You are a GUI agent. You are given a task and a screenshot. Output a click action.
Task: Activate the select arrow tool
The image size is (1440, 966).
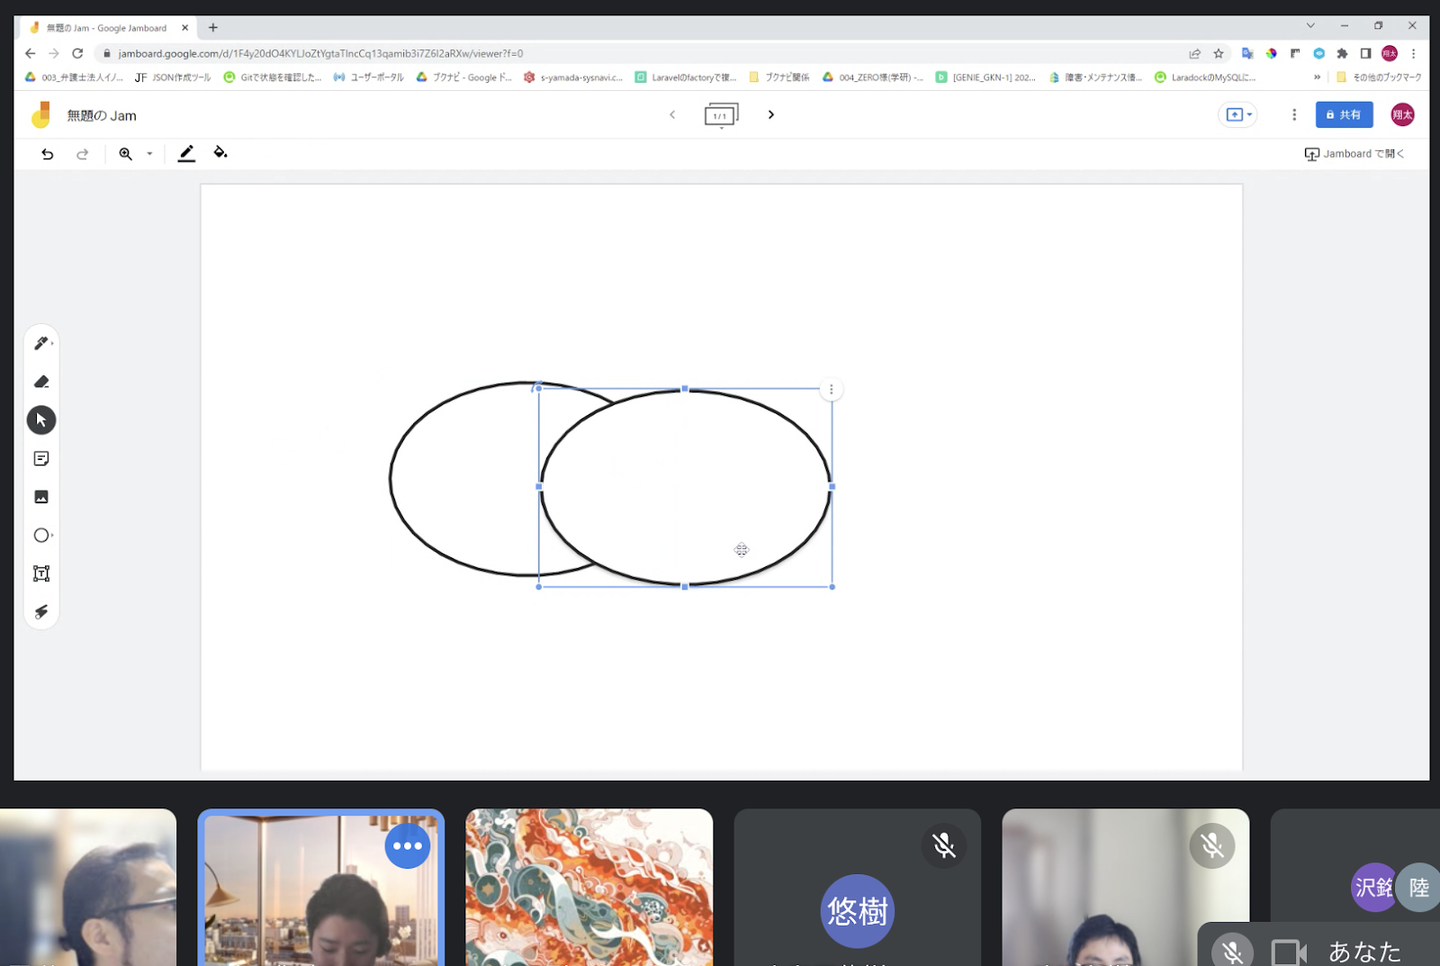click(x=41, y=420)
